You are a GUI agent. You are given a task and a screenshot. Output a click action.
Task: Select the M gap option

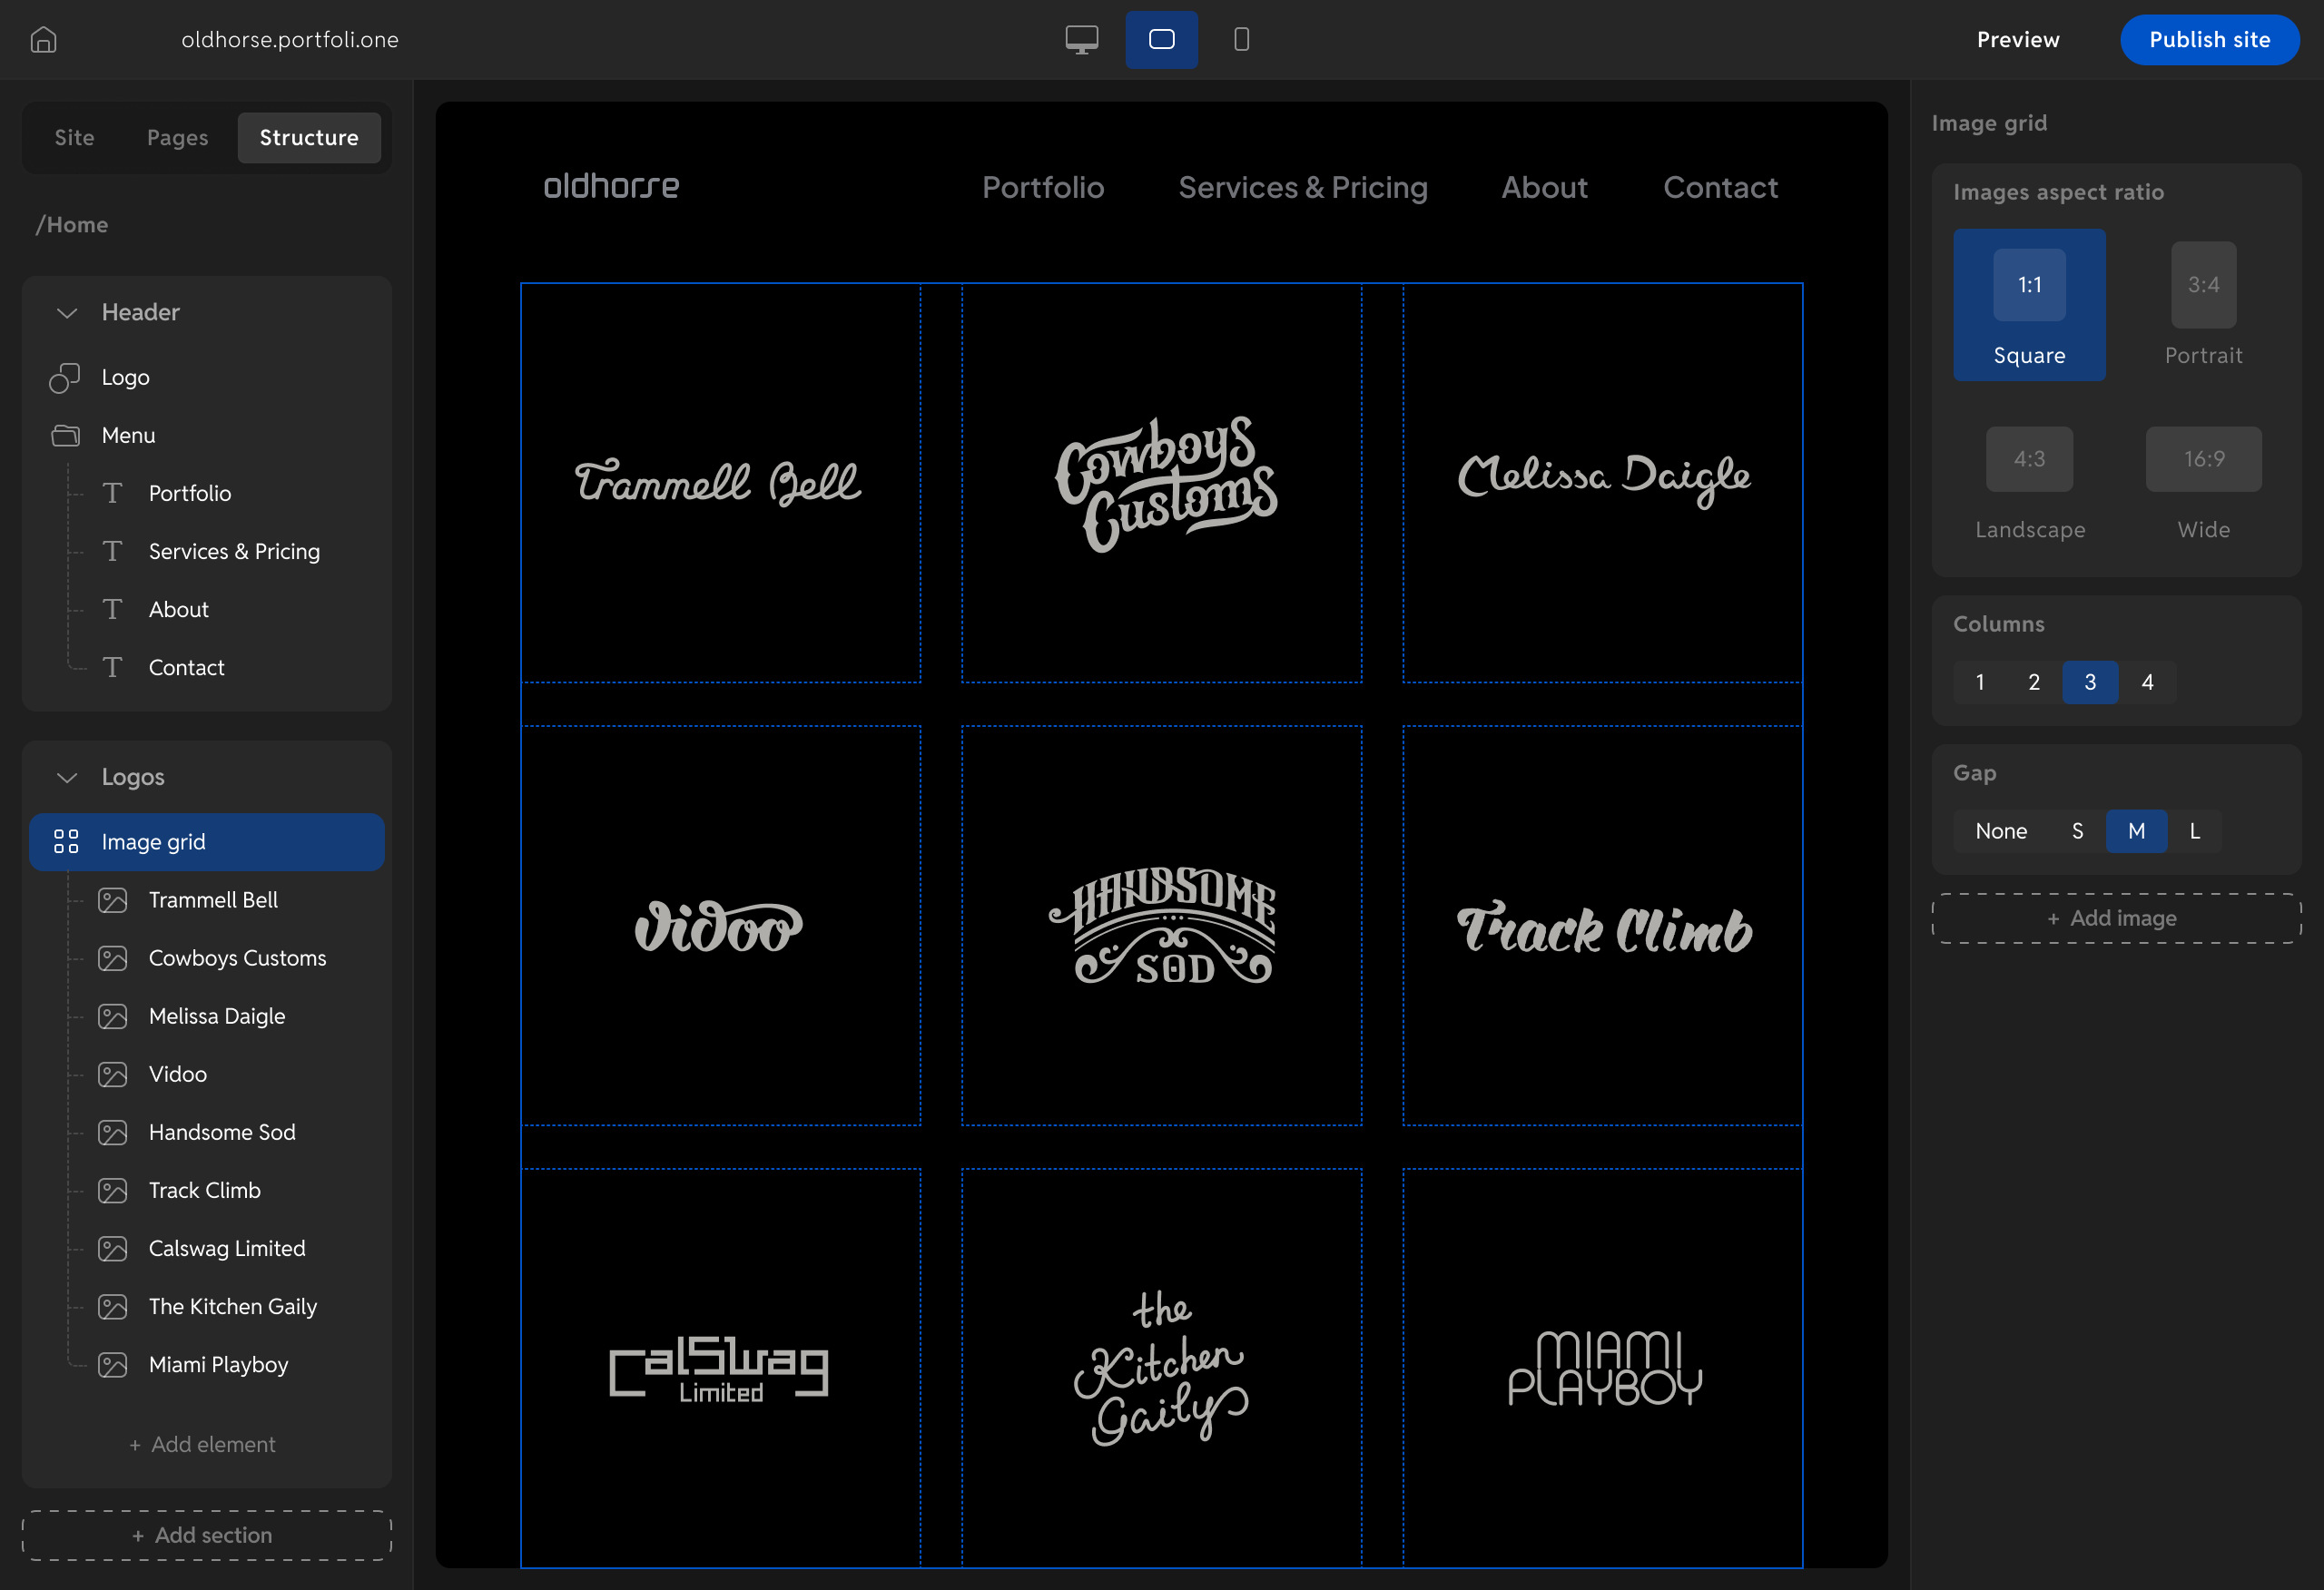point(2136,831)
